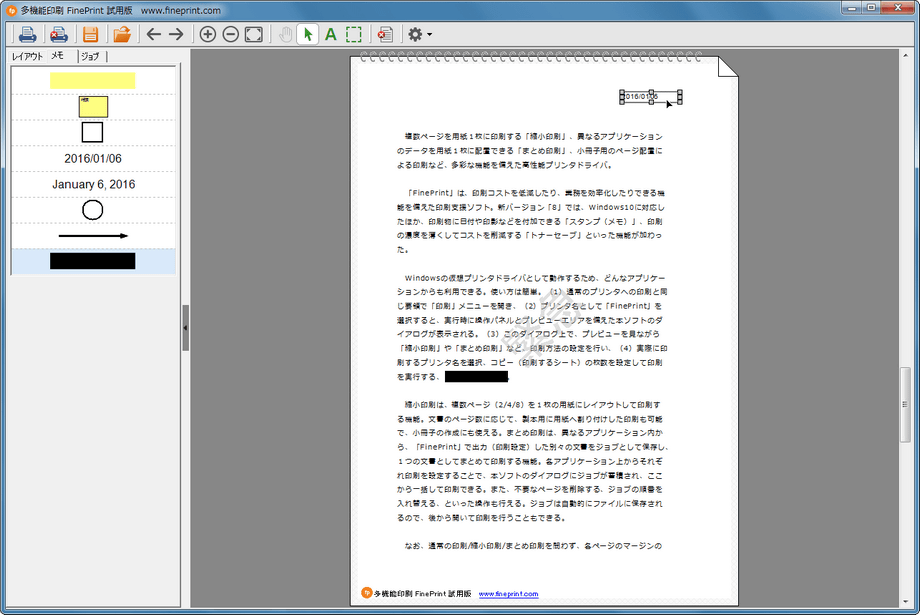Click the Fit to window icon
Viewport: 920px width, 615px height.
[x=253, y=35]
